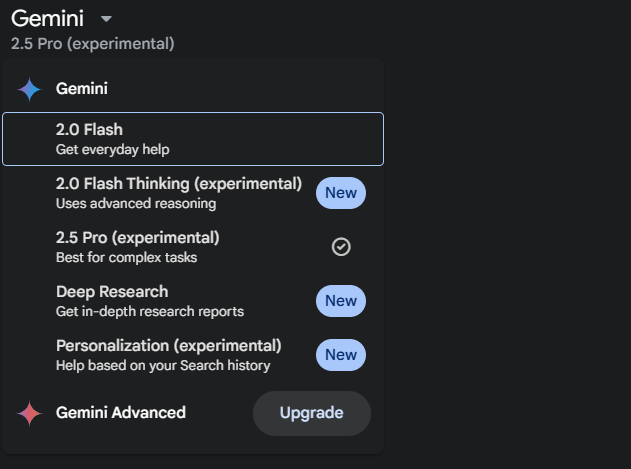
Task: Click the checkmark icon beside 2.5 Pro
Action: [x=341, y=247]
